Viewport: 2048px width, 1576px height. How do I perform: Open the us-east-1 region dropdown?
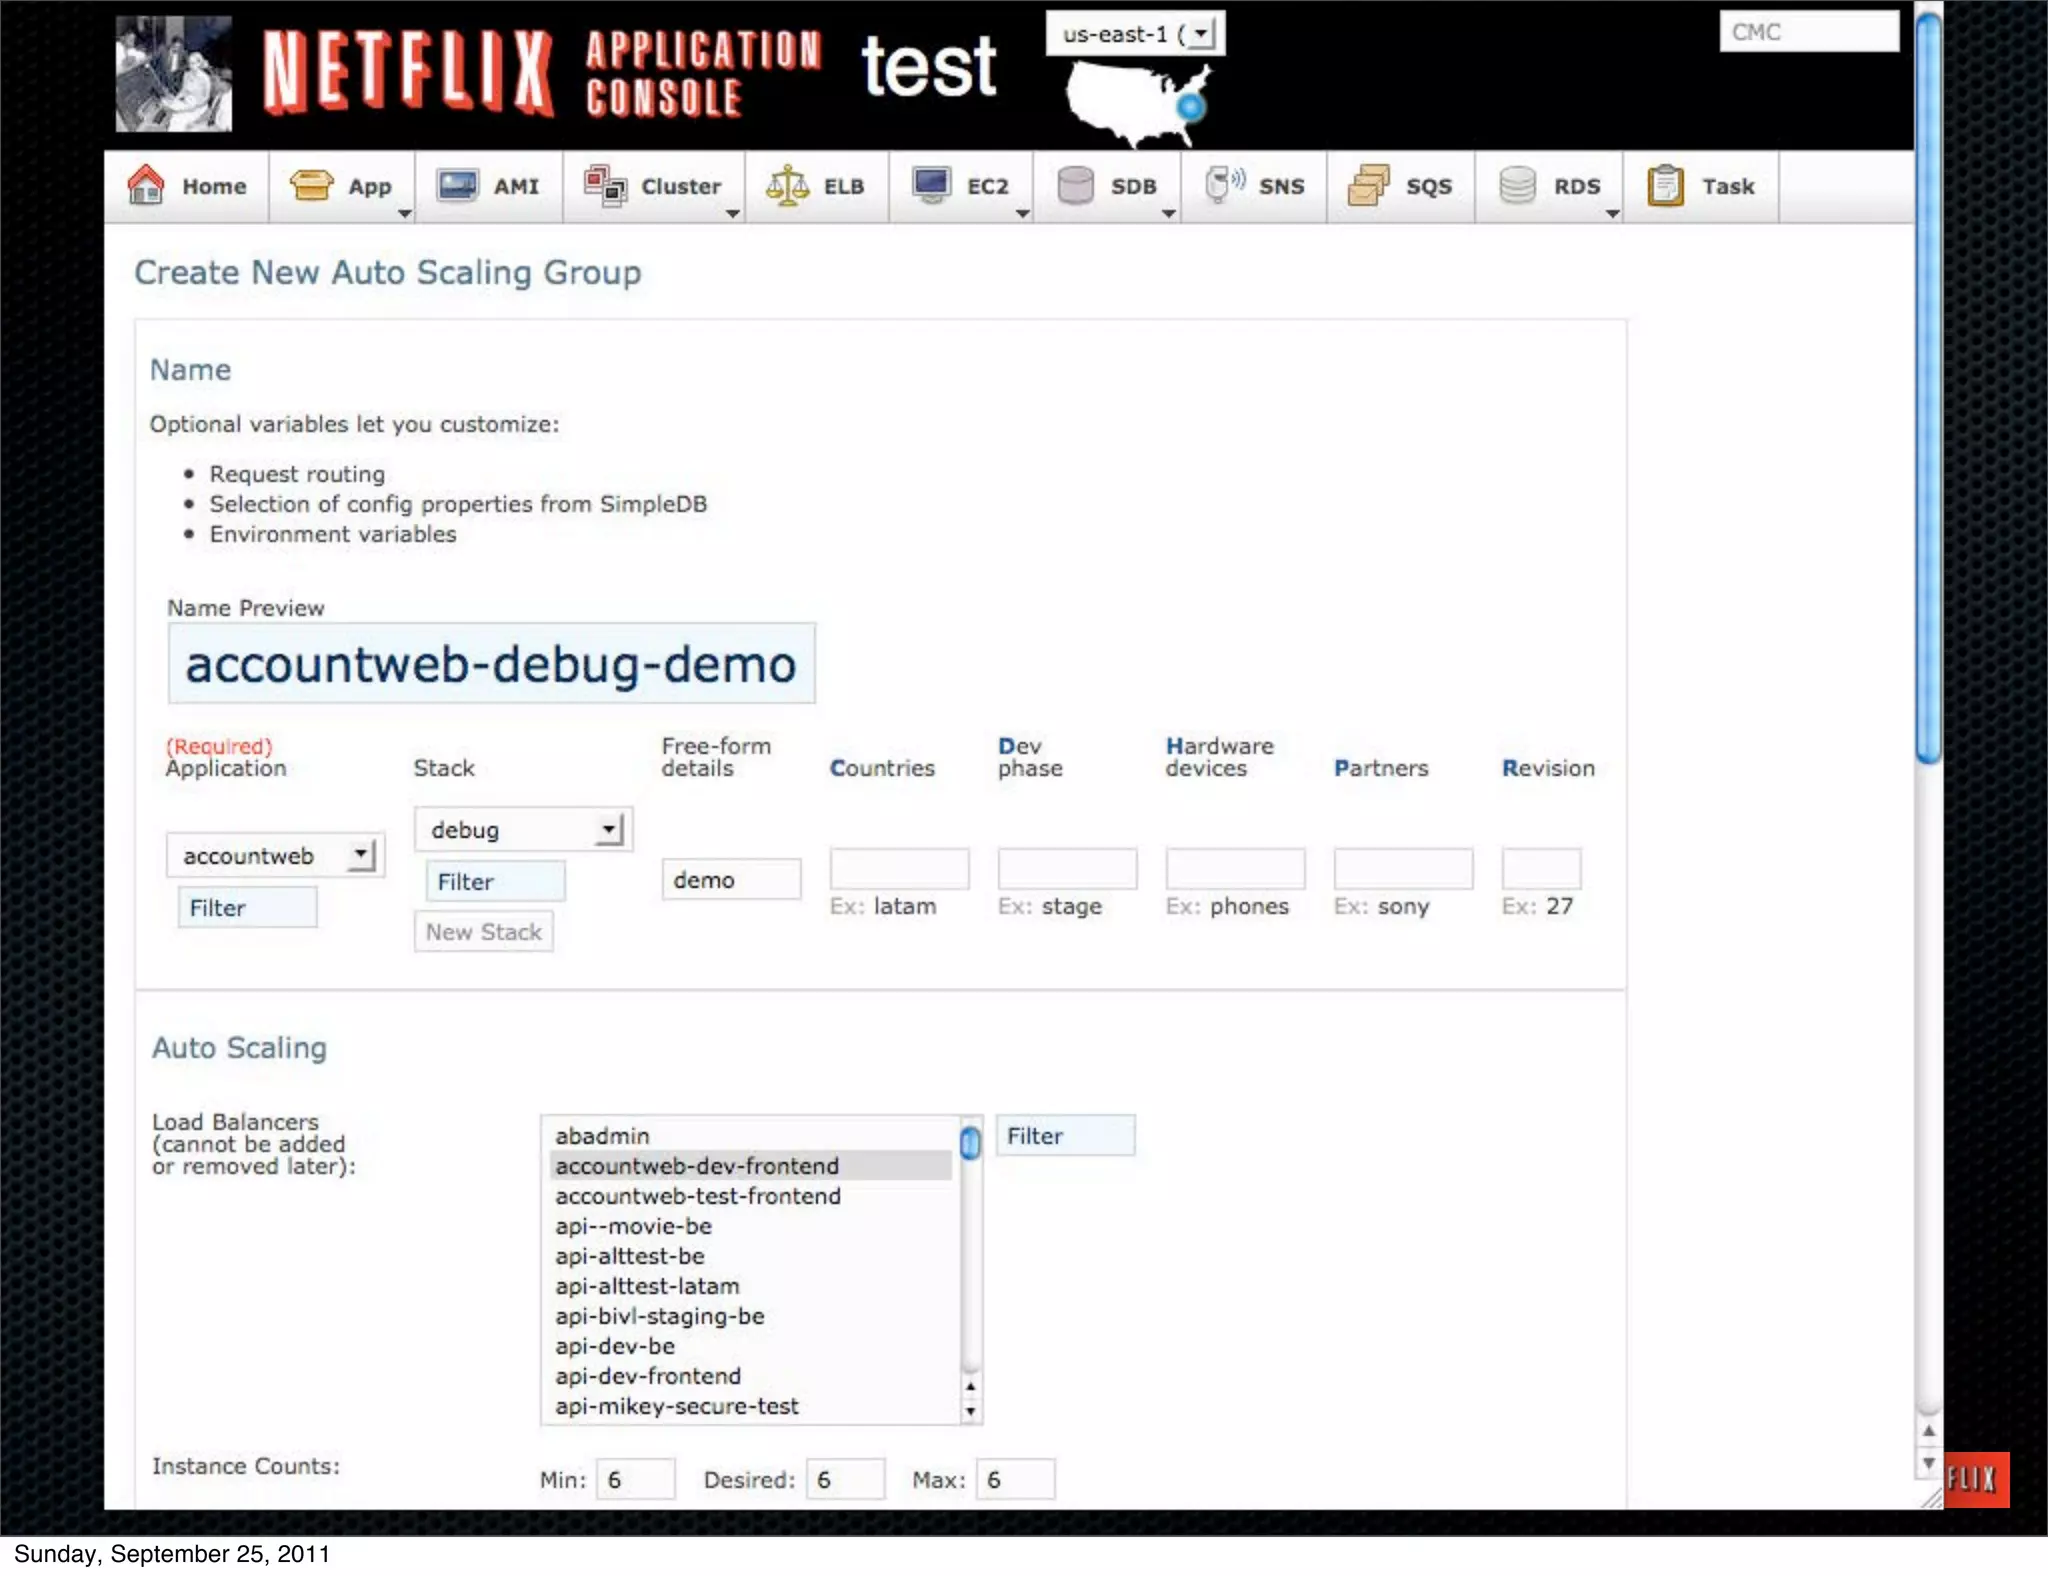(1135, 34)
